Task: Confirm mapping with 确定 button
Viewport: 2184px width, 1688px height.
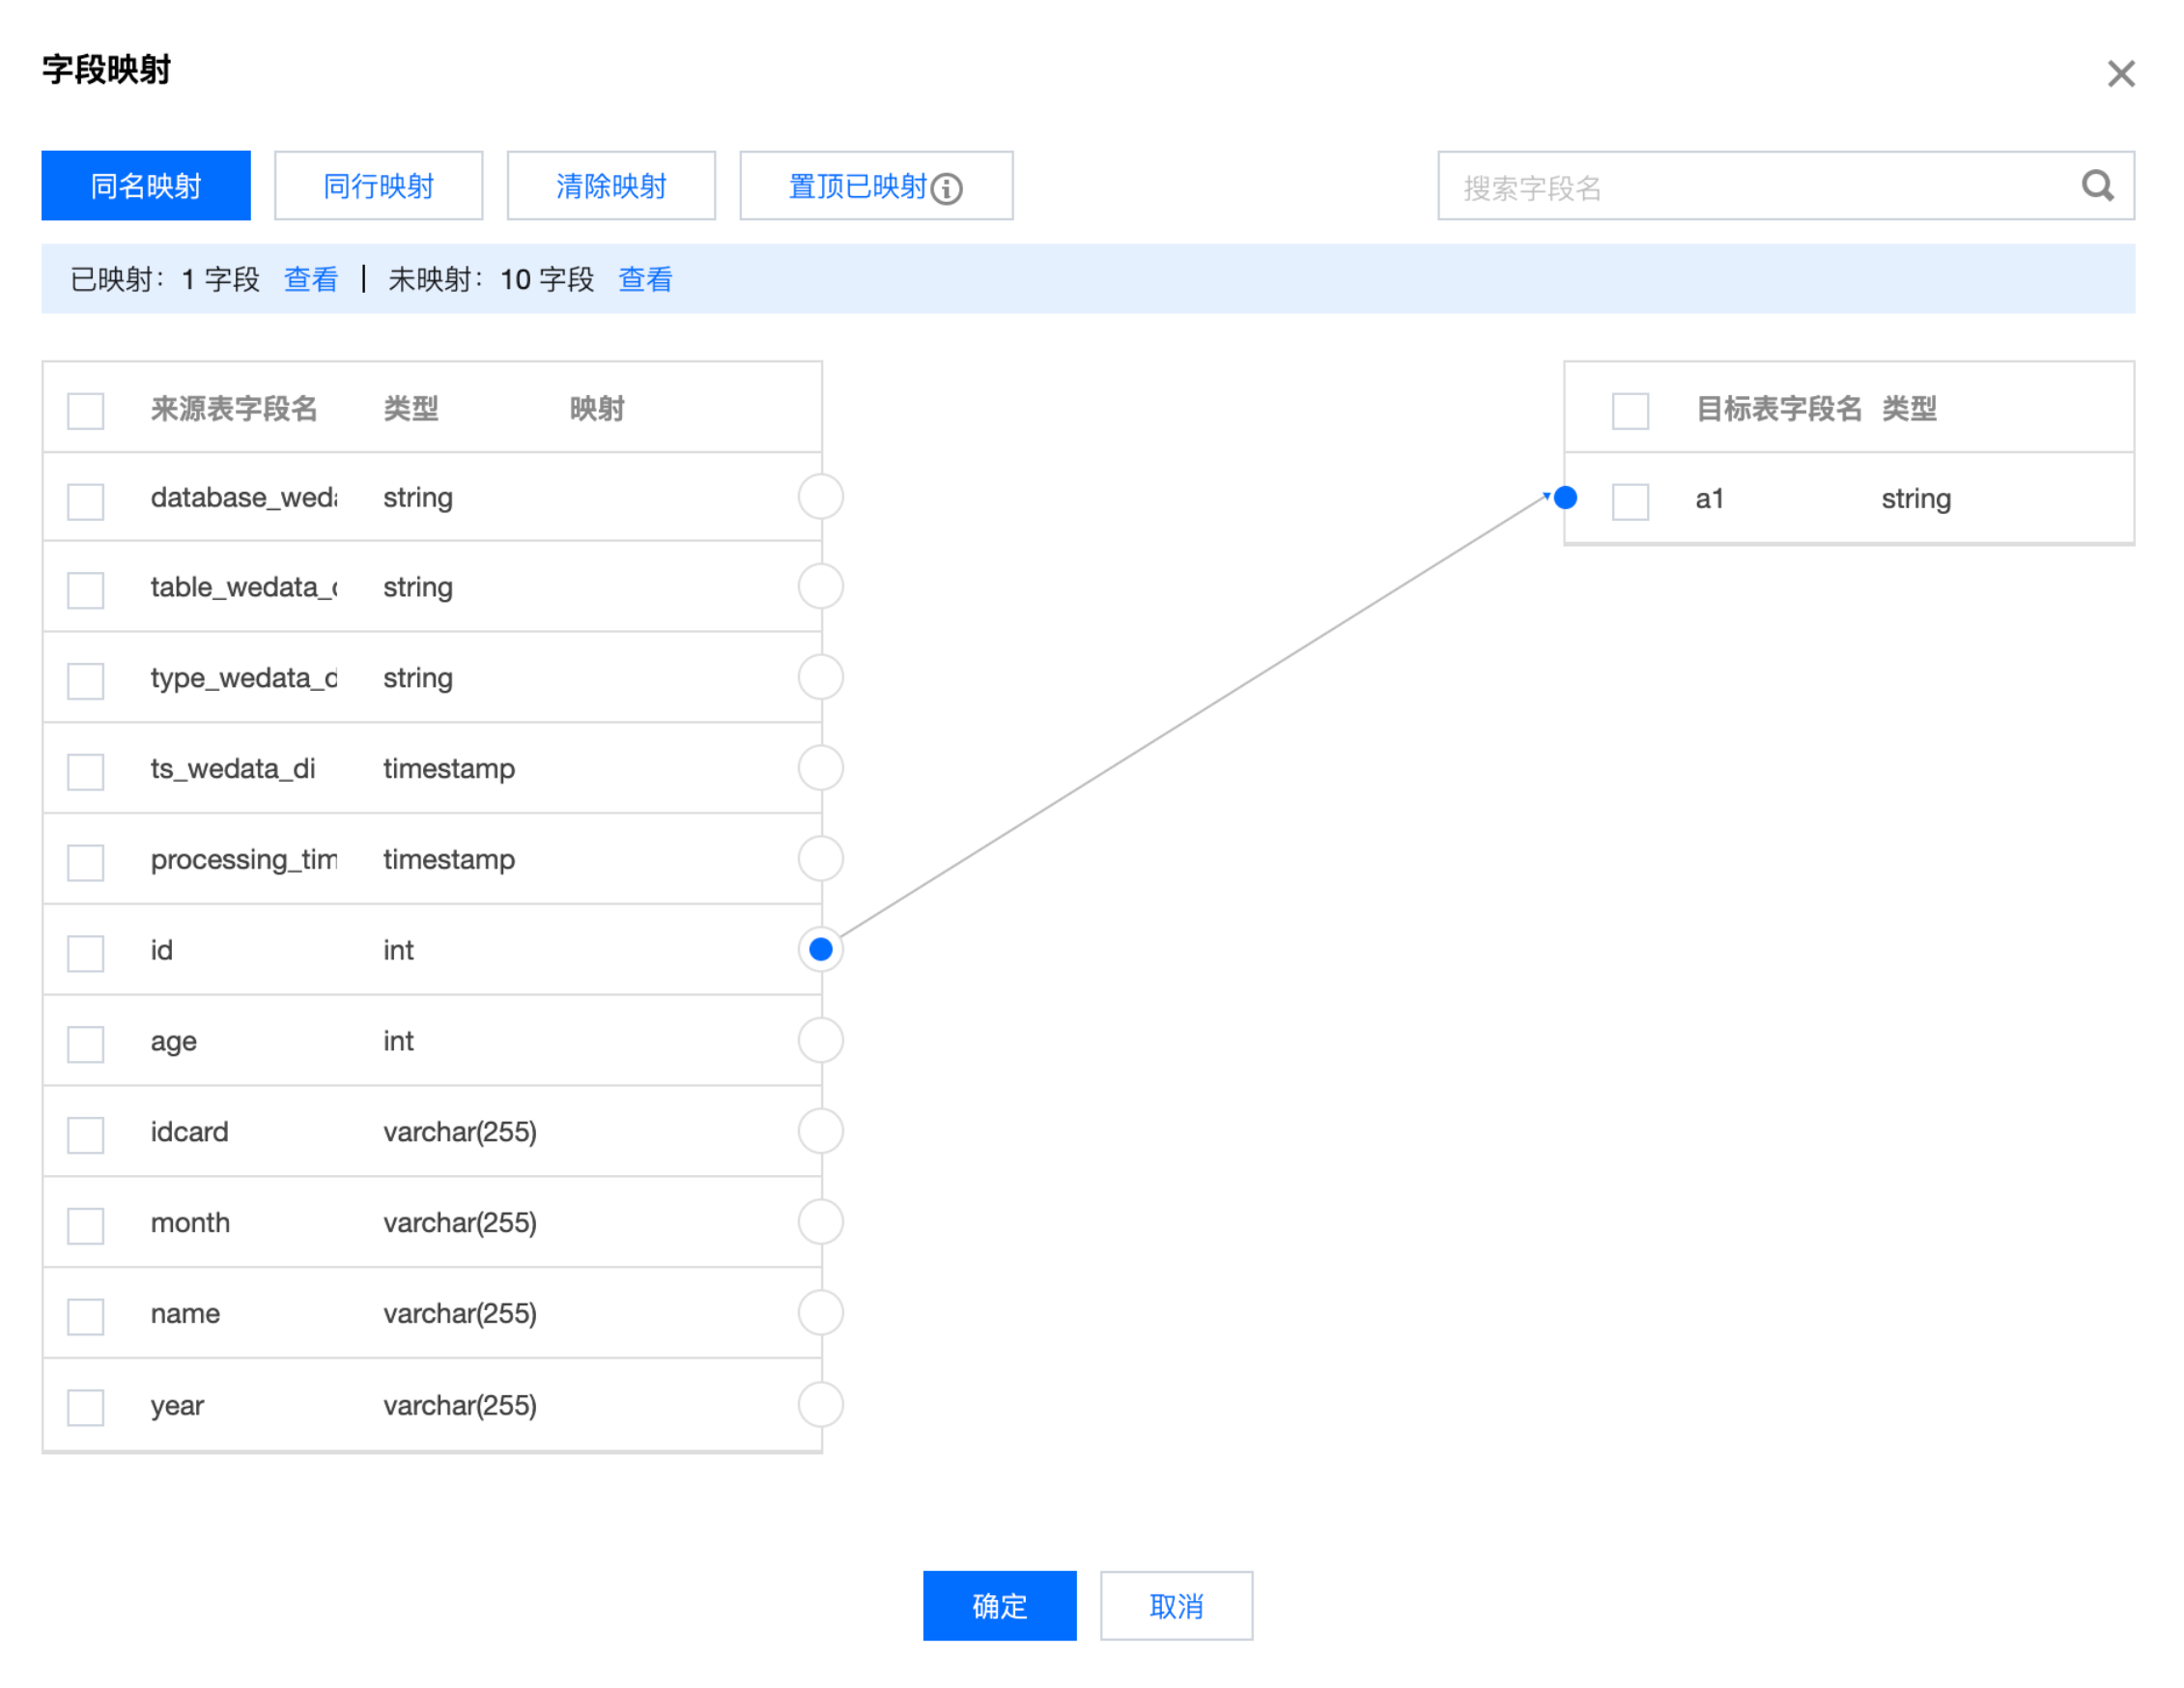Action: pyautogui.click(x=999, y=1605)
